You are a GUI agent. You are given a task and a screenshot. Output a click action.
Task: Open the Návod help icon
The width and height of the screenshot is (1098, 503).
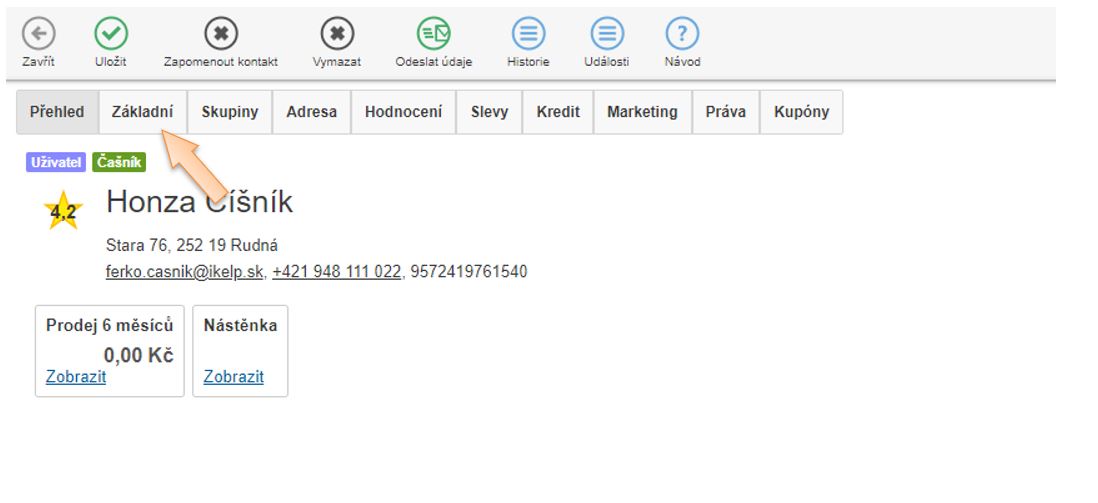point(682,35)
